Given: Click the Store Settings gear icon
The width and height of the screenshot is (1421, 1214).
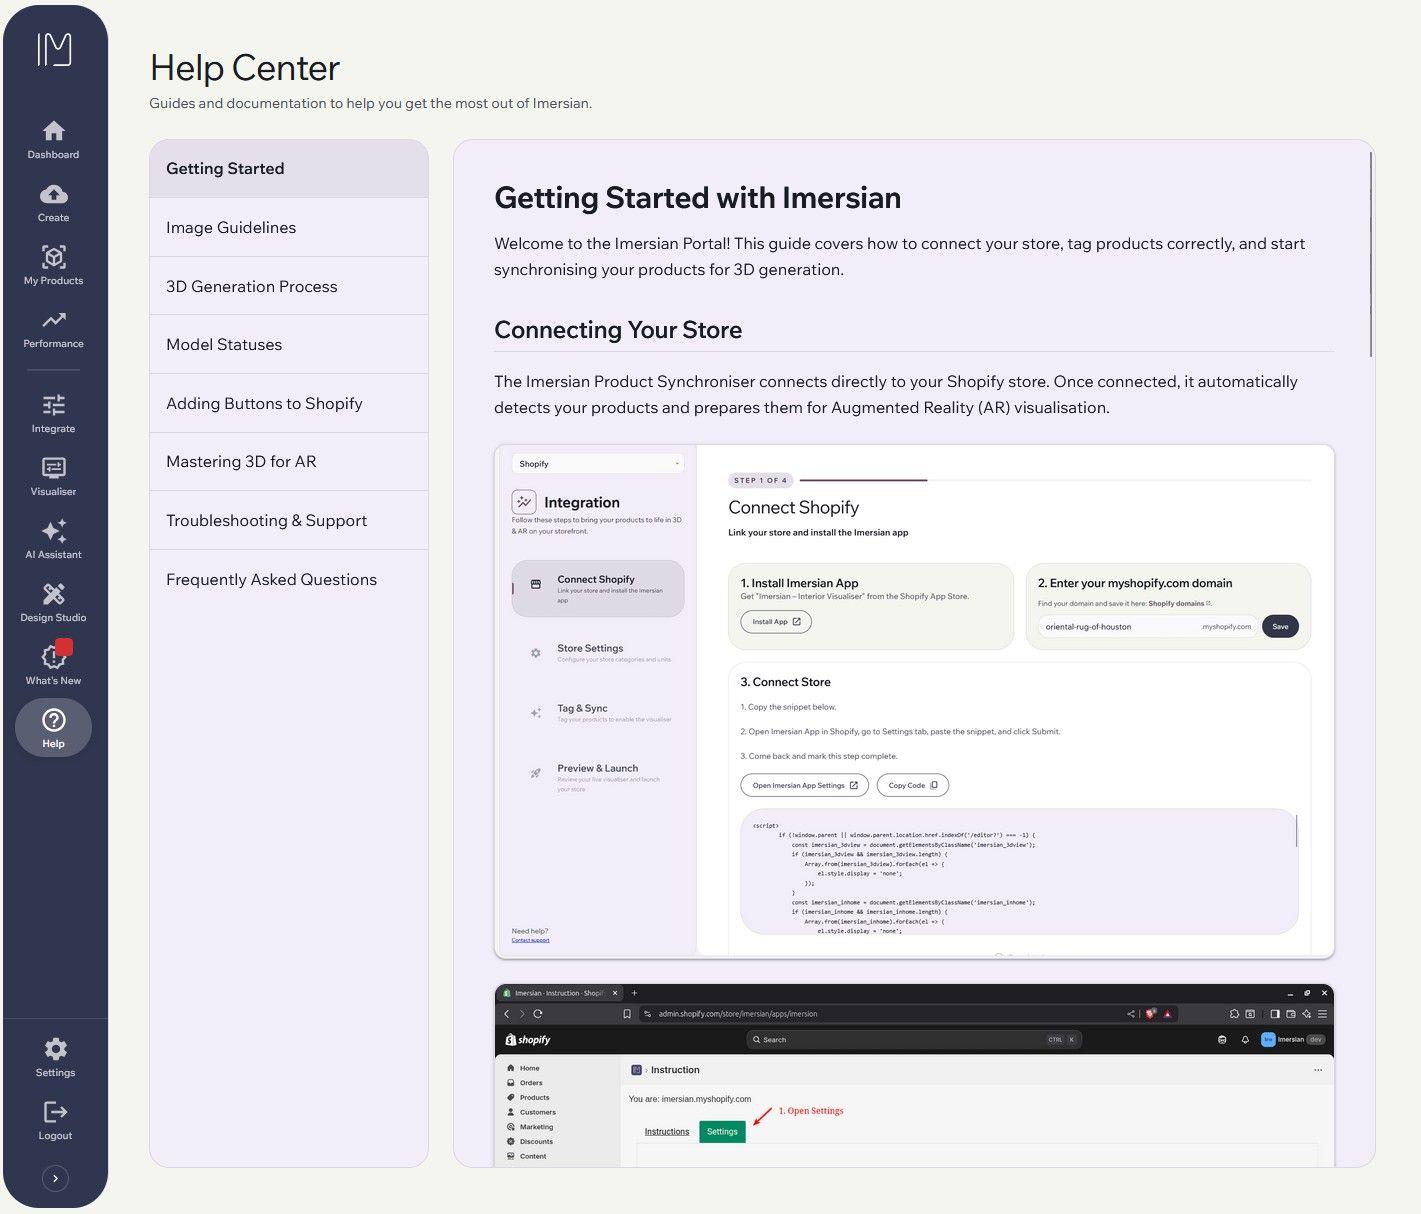Looking at the screenshot, I should click(535, 653).
